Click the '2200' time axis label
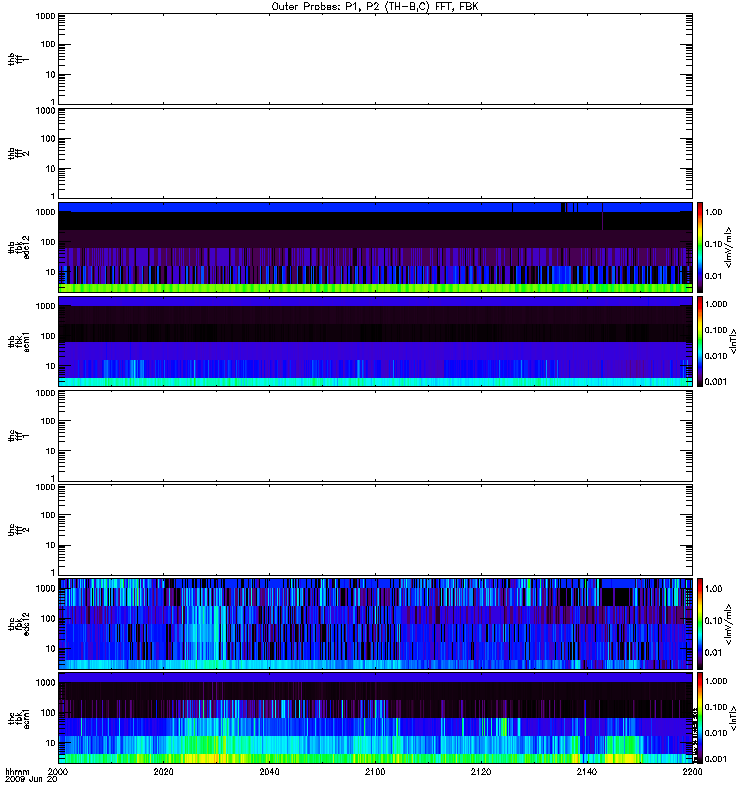The image size is (750, 800). coord(692,771)
